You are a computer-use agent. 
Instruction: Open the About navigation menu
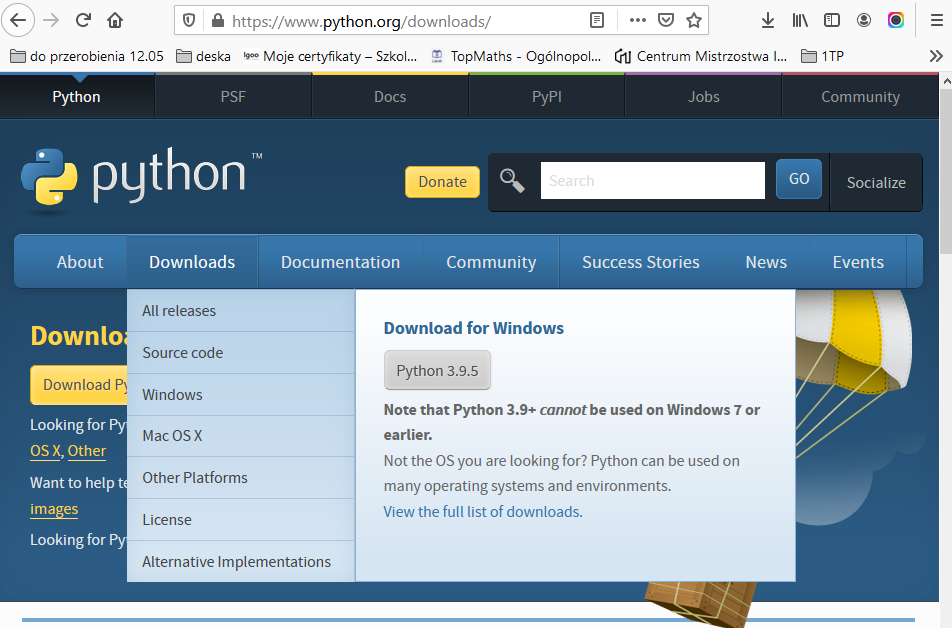[x=80, y=262]
